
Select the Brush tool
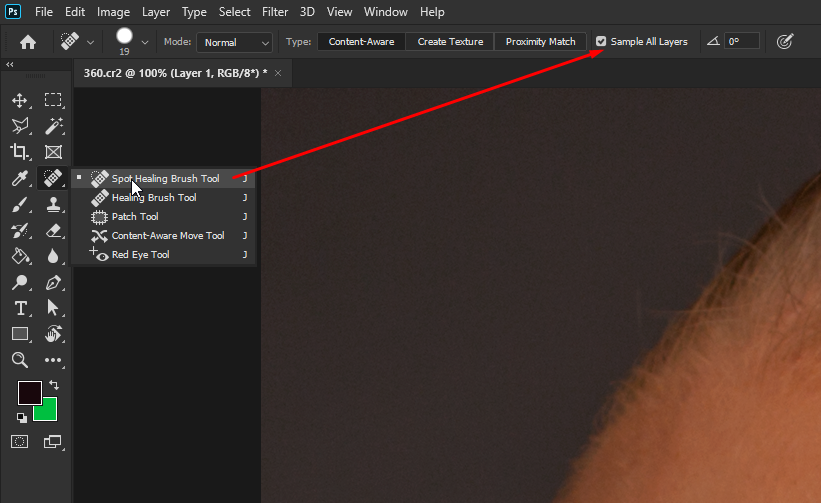click(x=20, y=204)
